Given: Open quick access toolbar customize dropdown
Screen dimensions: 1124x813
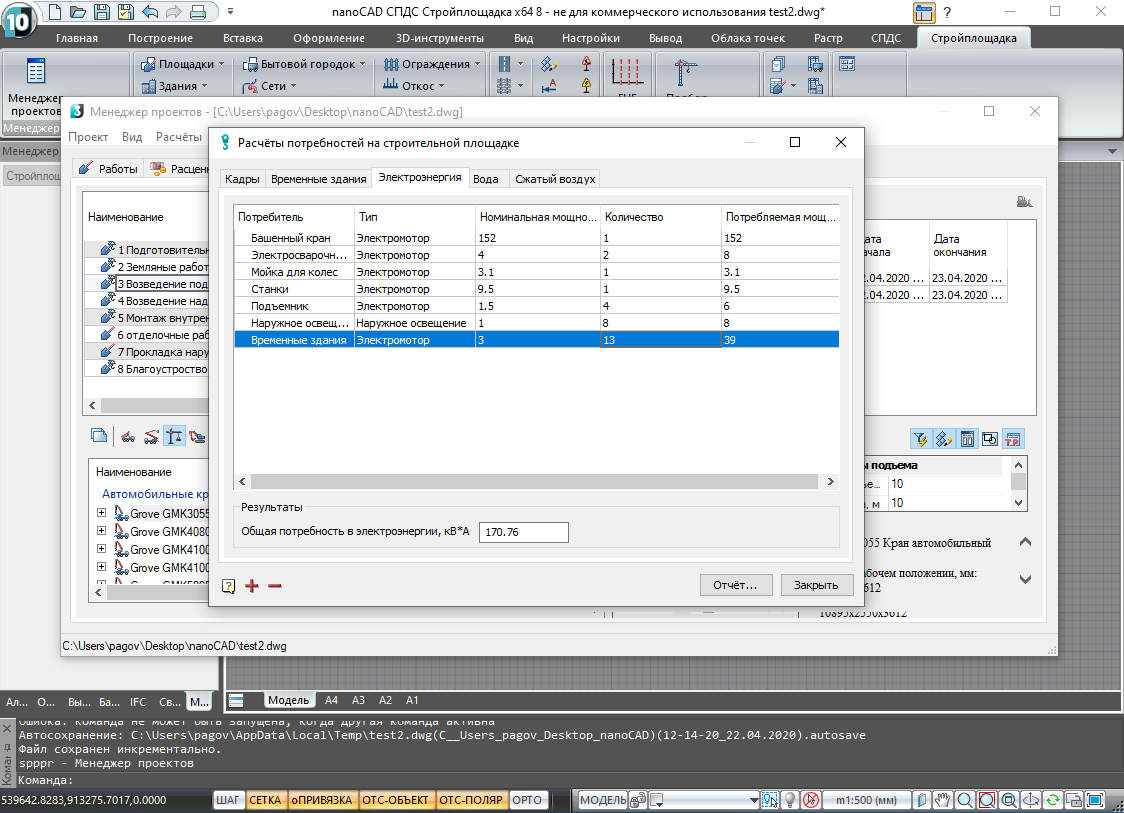Looking at the screenshot, I should pyautogui.click(x=230, y=11).
